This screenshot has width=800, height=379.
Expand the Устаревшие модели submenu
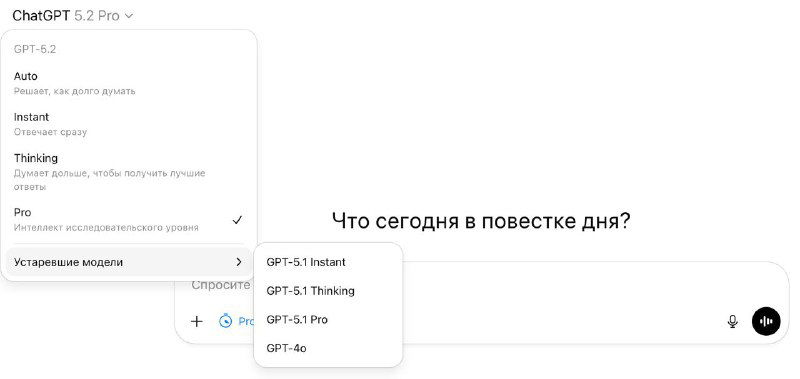pyautogui.click(x=128, y=262)
